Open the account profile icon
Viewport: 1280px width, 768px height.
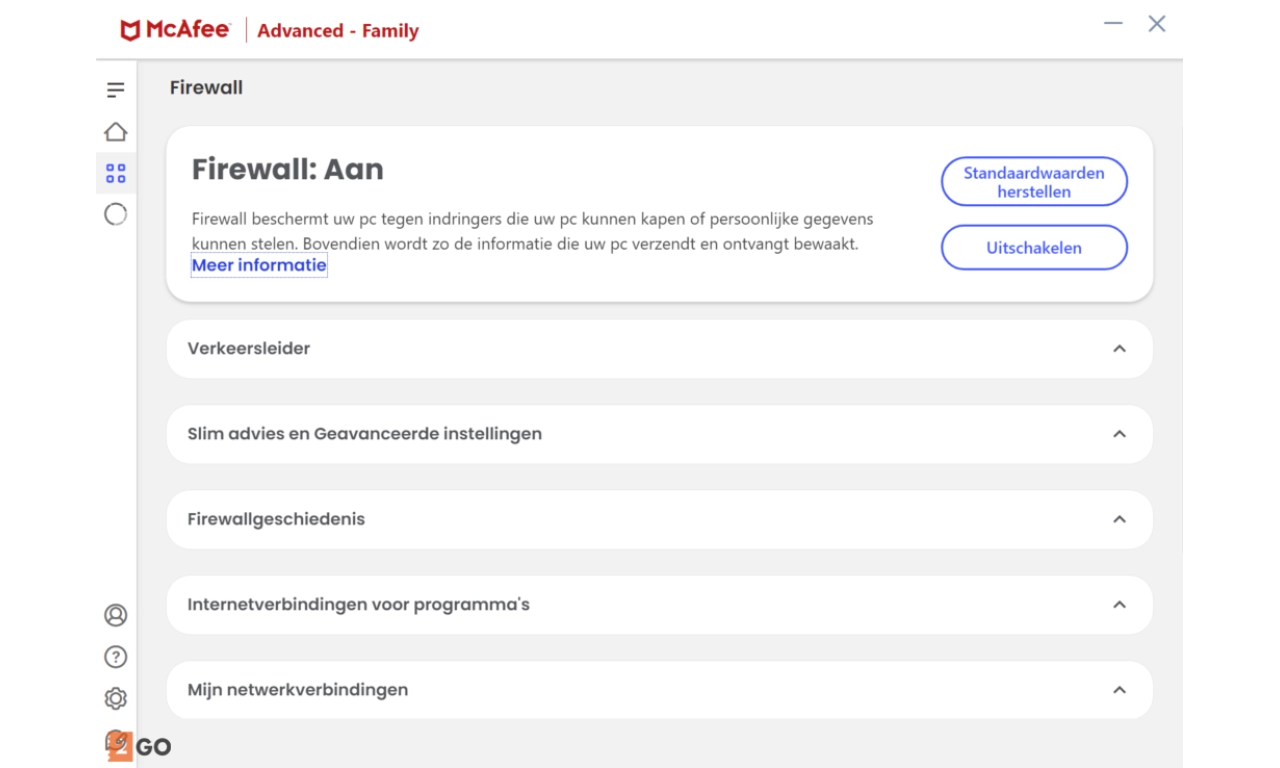(116, 615)
